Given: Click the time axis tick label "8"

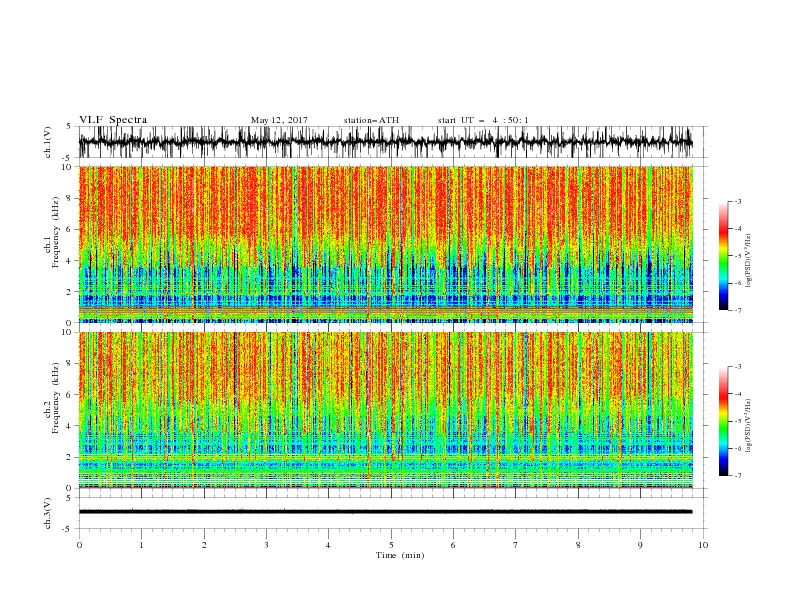Looking at the screenshot, I should (x=578, y=545).
